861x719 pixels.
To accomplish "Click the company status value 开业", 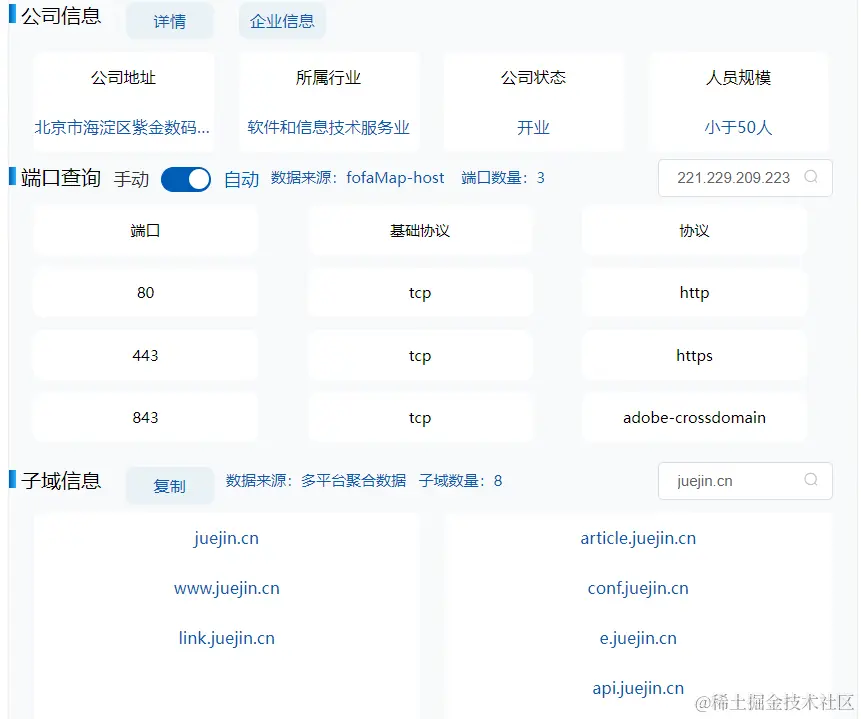I will point(533,127).
